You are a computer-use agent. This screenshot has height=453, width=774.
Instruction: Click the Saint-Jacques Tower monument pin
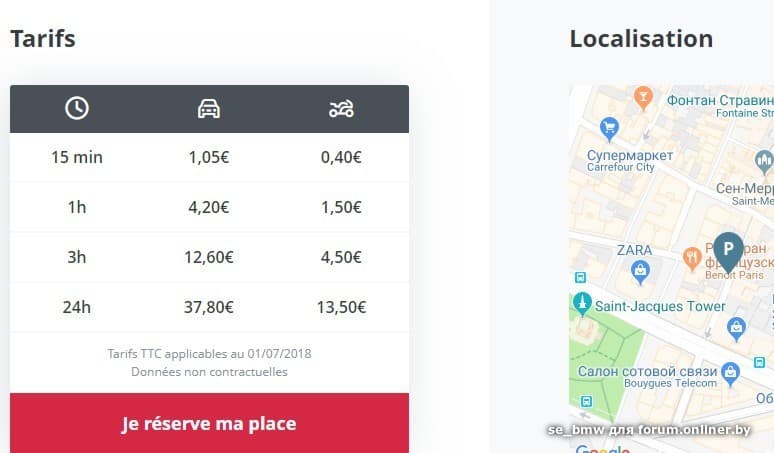[581, 303]
